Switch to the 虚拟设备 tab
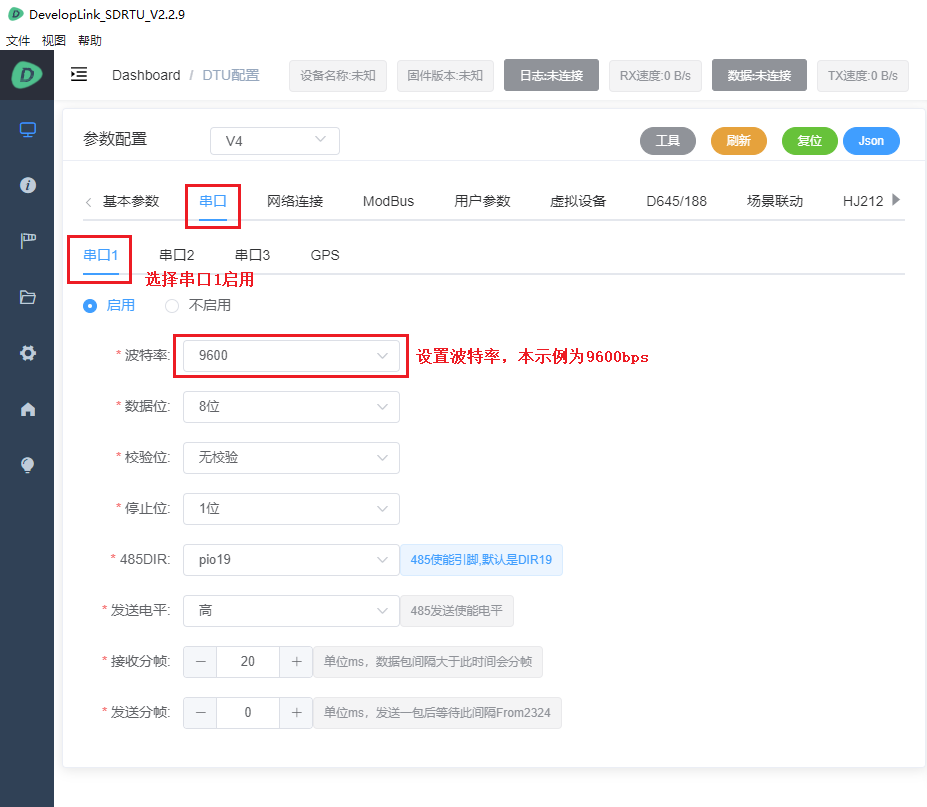Viewport: 927px width, 807px height. coord(578,201)
